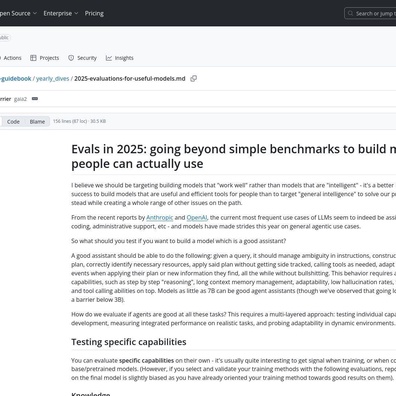Copy file path with the copy icon

click(193, 79)
